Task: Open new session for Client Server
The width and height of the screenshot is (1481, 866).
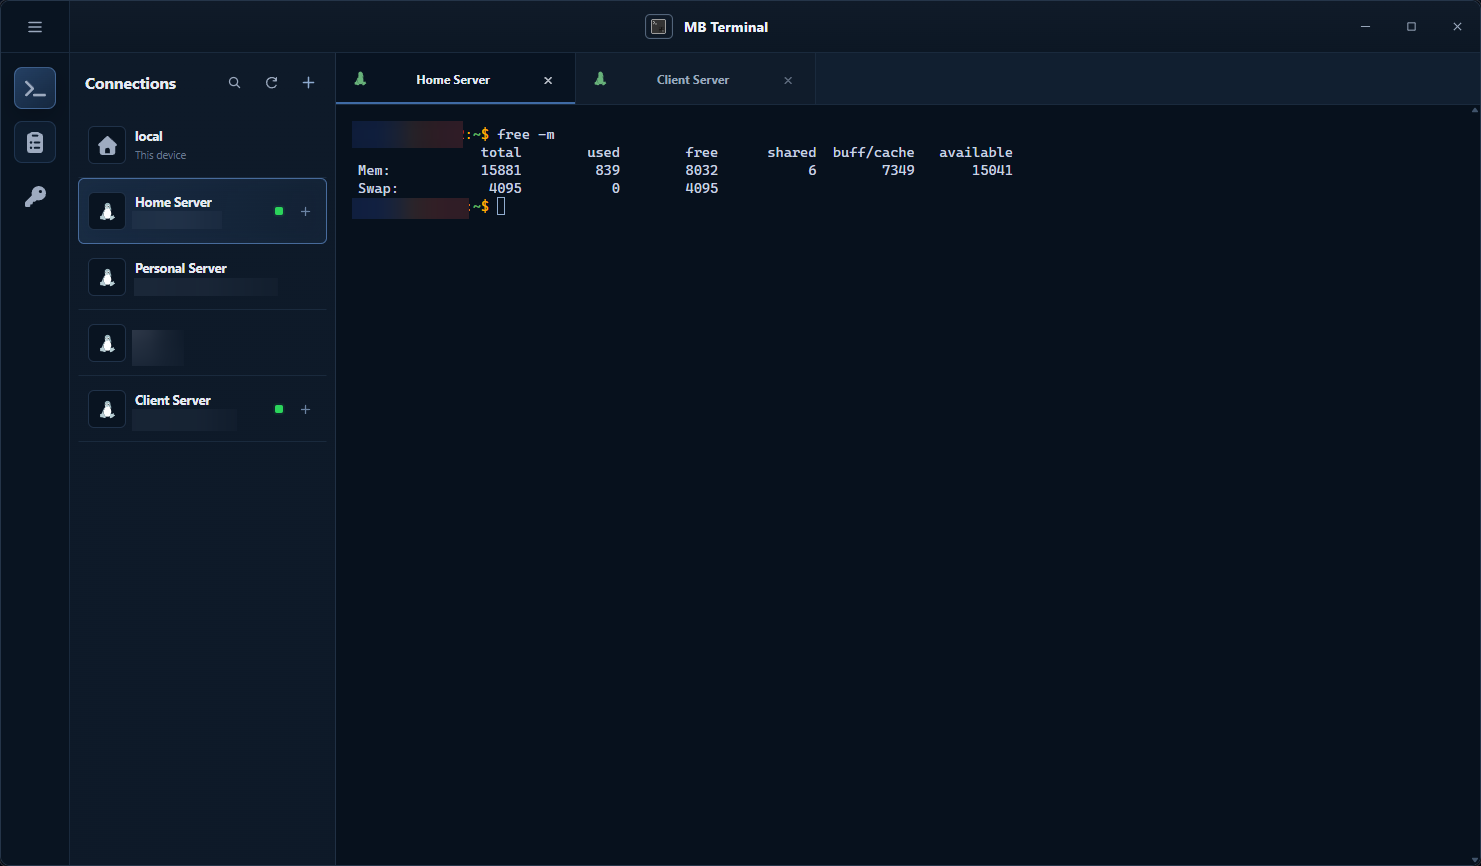Action: click(306, 409)
